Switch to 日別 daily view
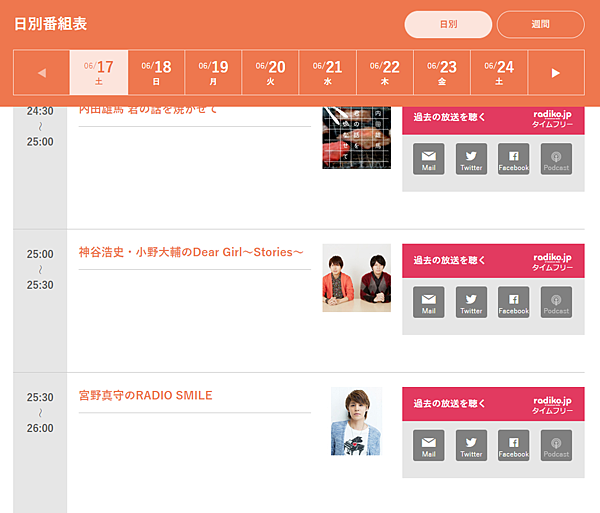The image size is (600, 513). (x=448, y=24)
